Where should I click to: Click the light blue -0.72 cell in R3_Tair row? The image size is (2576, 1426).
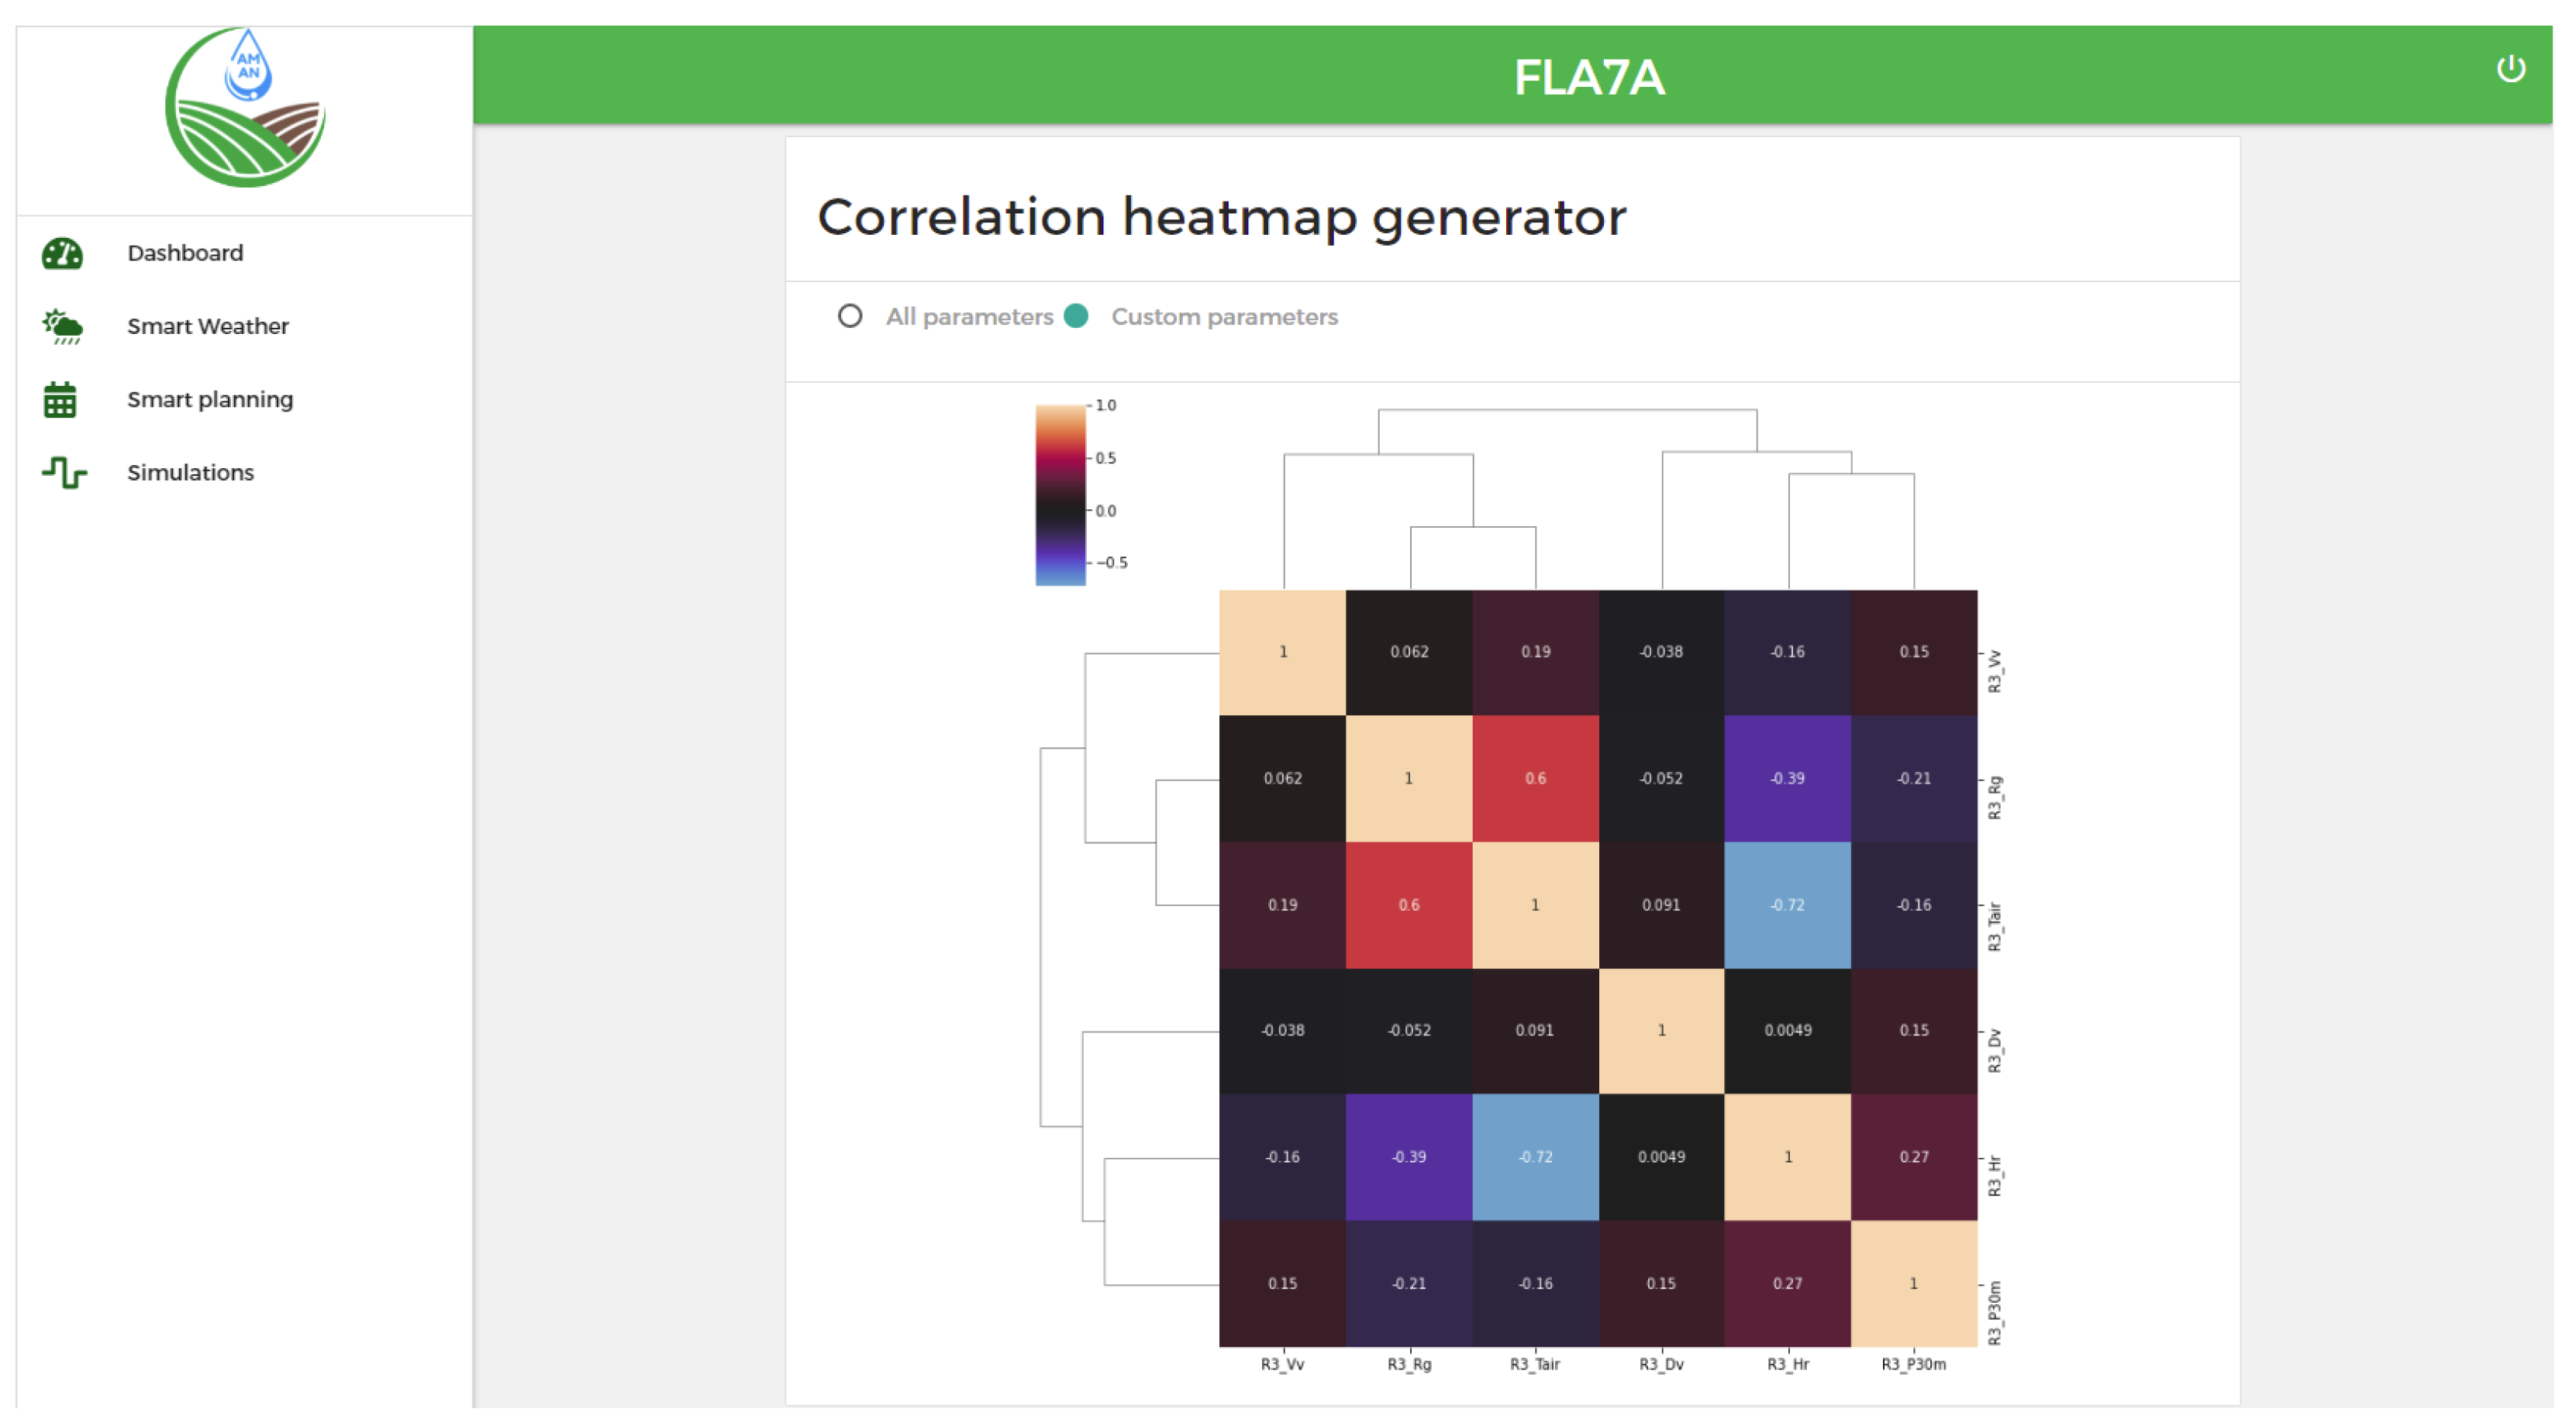[1787, 905]
